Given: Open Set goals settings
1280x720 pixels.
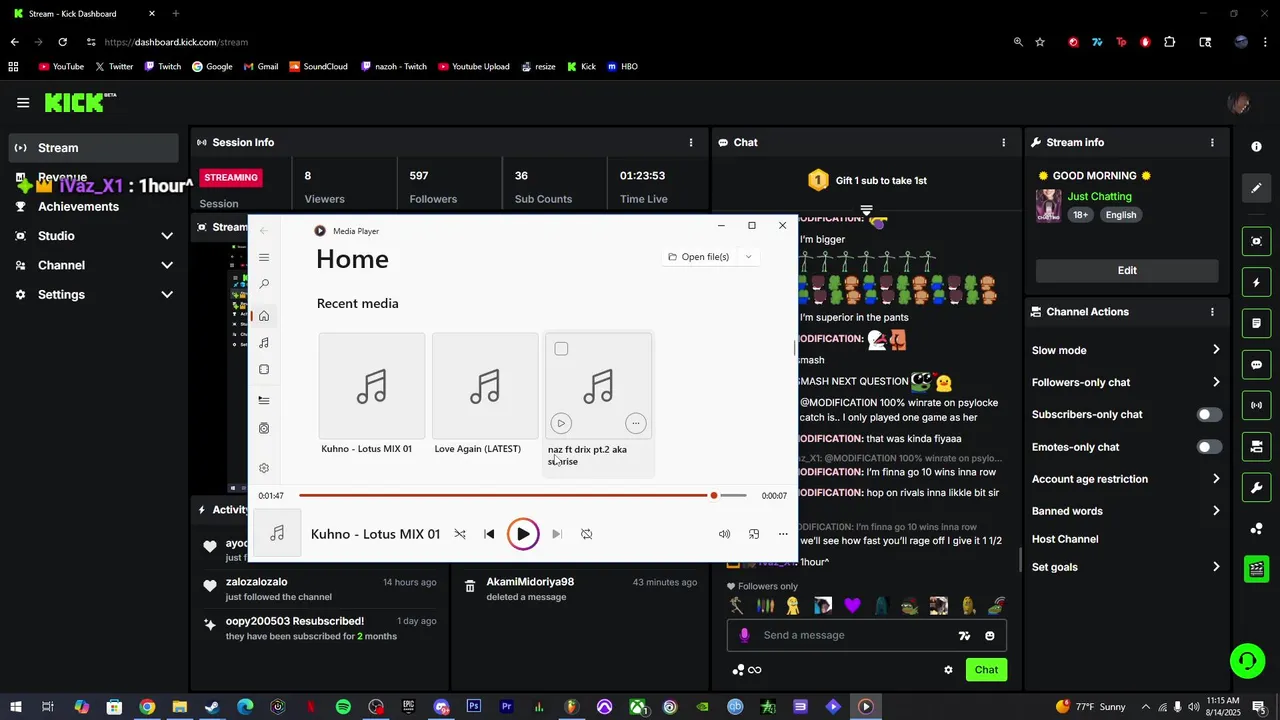Looking at the screenshot, I should 1127,567.
